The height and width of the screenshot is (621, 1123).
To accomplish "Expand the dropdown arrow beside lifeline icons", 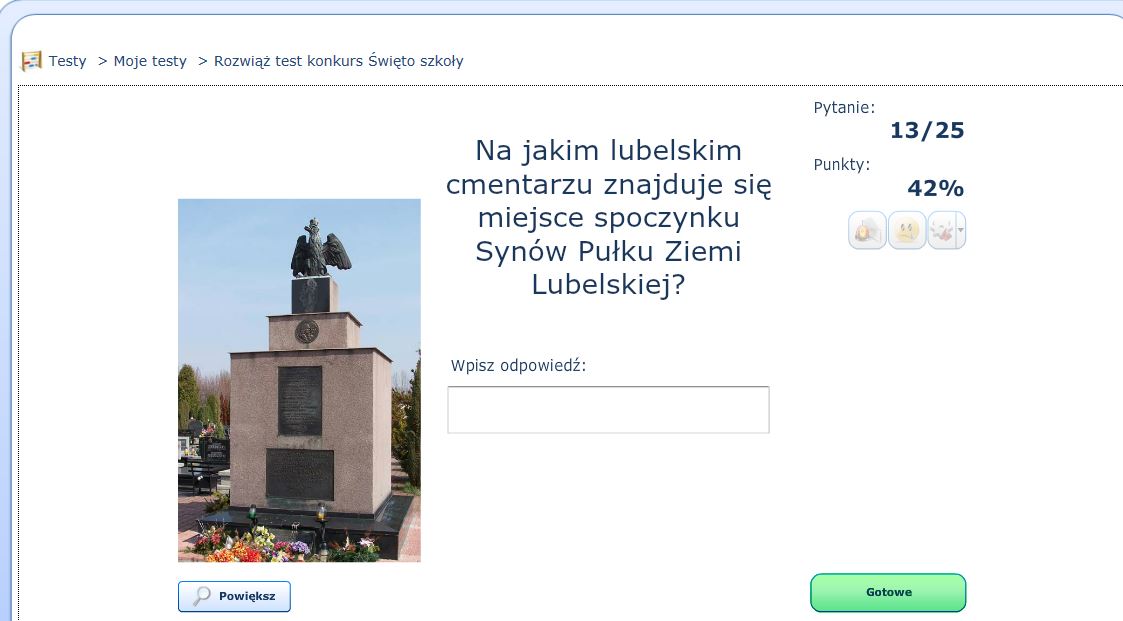I will (x=961, y=231).
